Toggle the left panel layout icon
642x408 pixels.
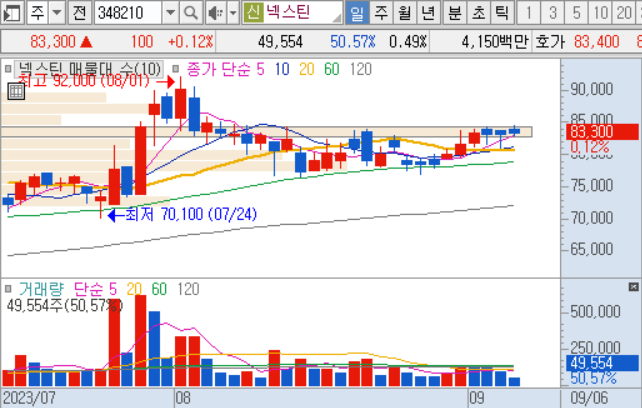[11, 13]
